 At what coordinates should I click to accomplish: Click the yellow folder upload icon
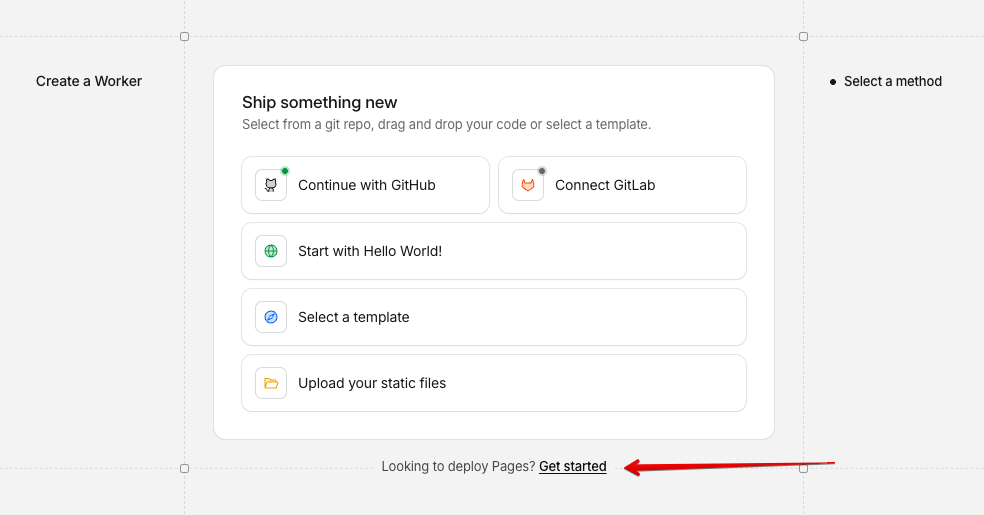point(270,383)
